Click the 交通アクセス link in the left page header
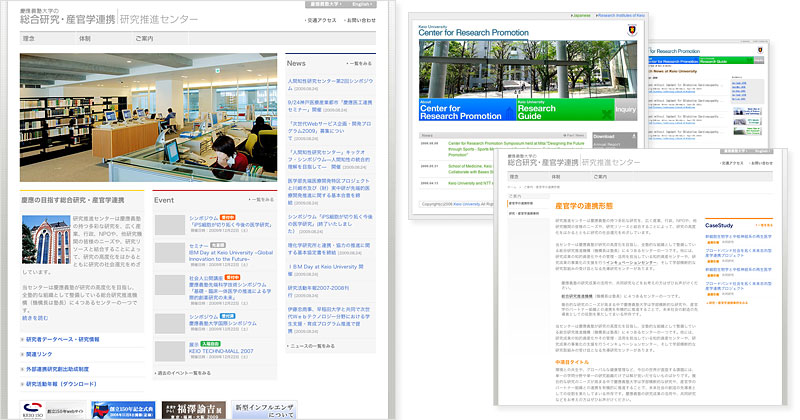Screen dimensions: 800x420 tap(321, 20)
